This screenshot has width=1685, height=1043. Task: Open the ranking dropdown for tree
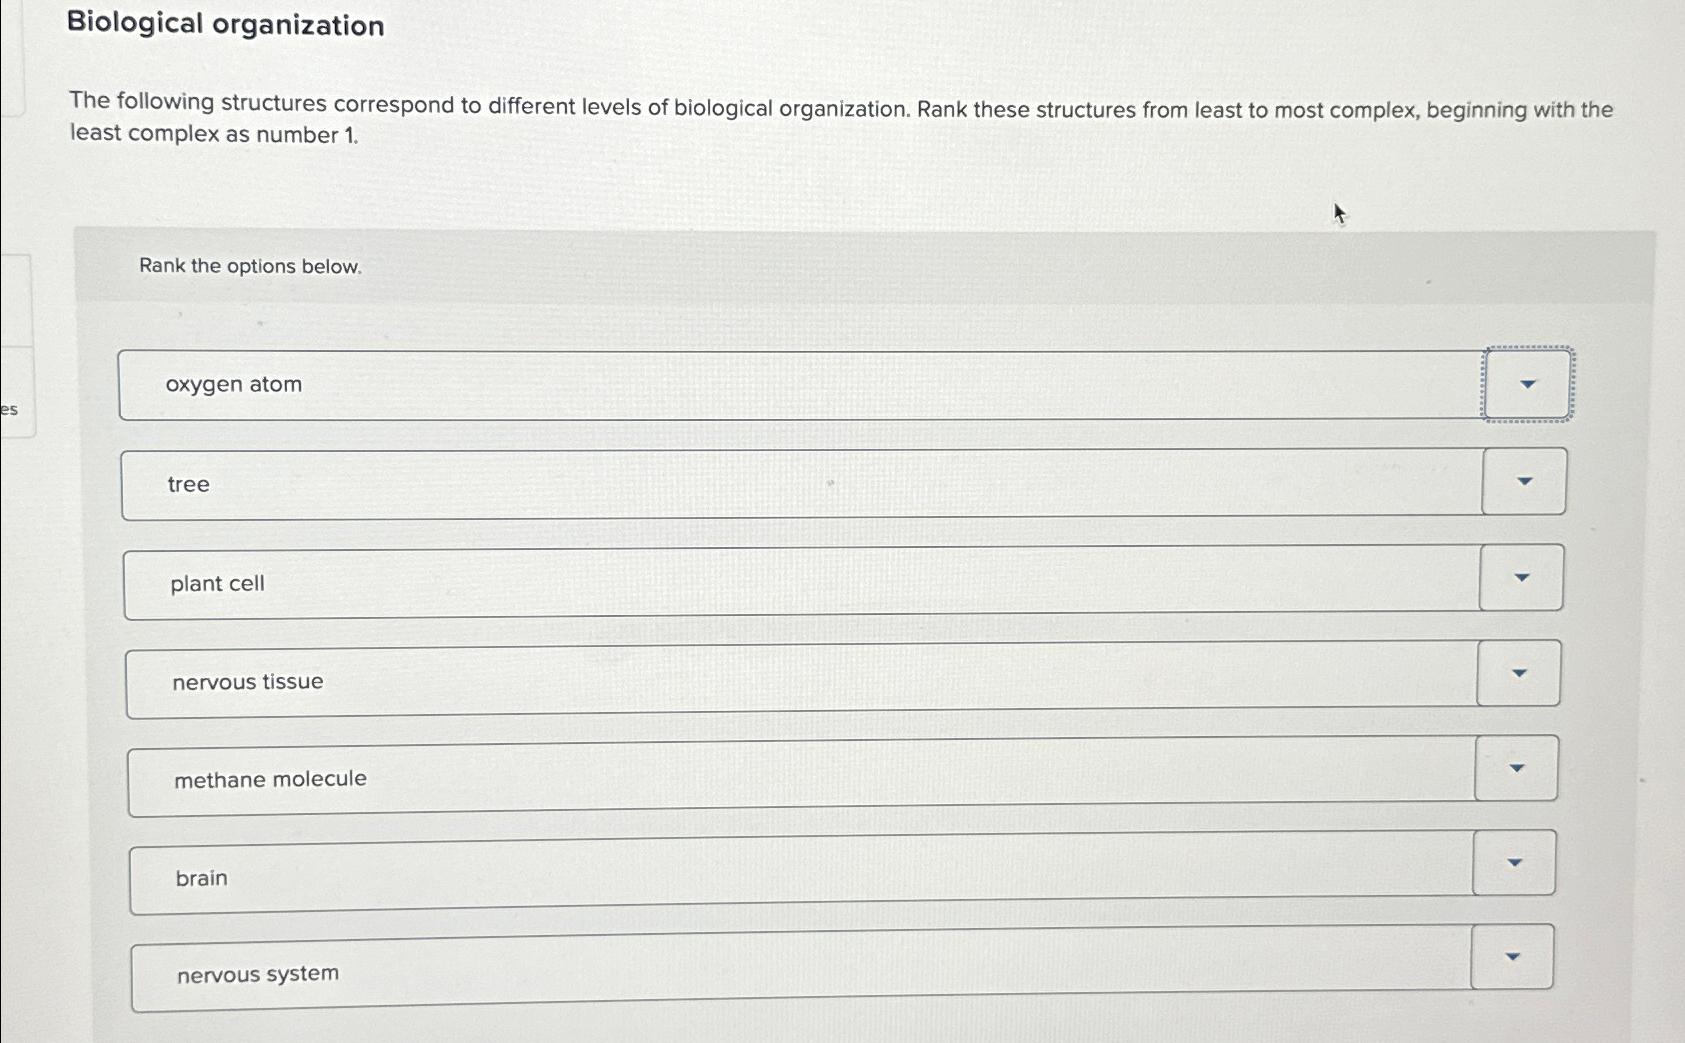pyautogui.click(x=1522, y=482)
